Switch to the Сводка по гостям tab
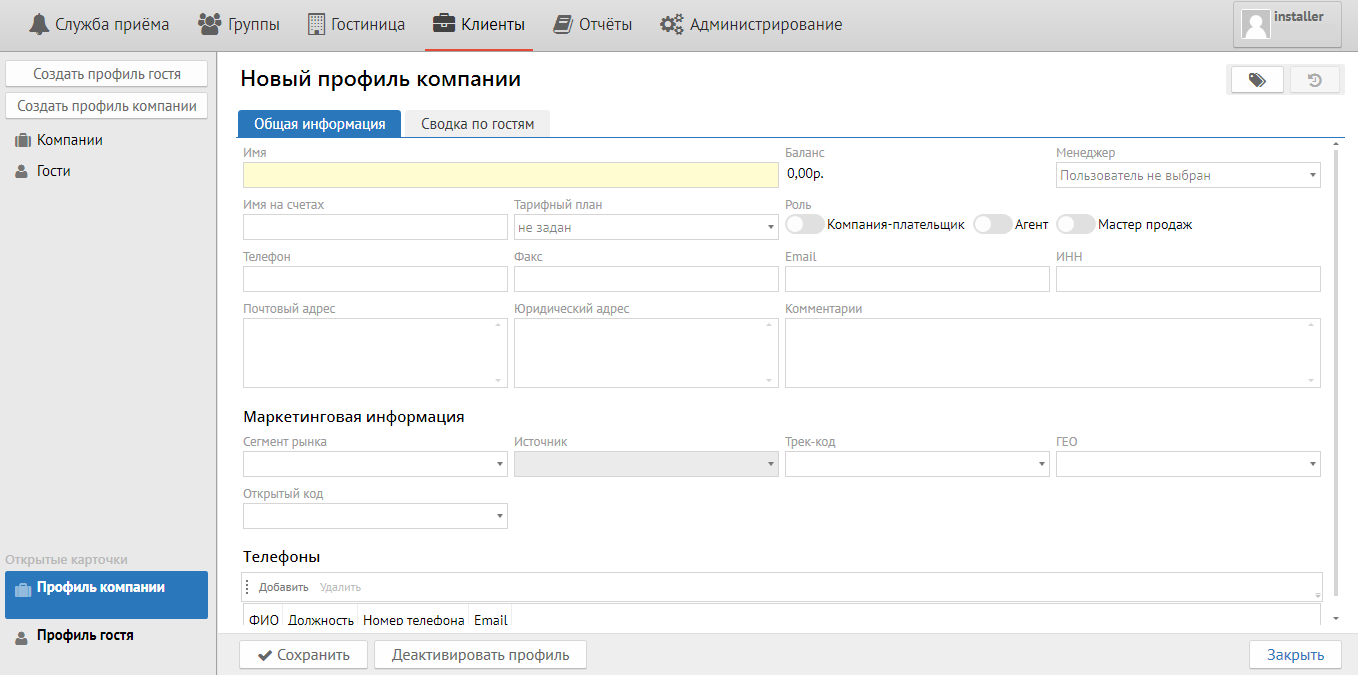The image size is (1358, 675). 477,124
